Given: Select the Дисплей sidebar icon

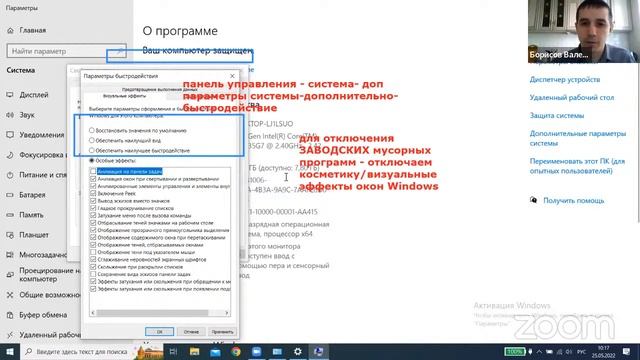Looking at the screenshot, I should tap(10, 95).
